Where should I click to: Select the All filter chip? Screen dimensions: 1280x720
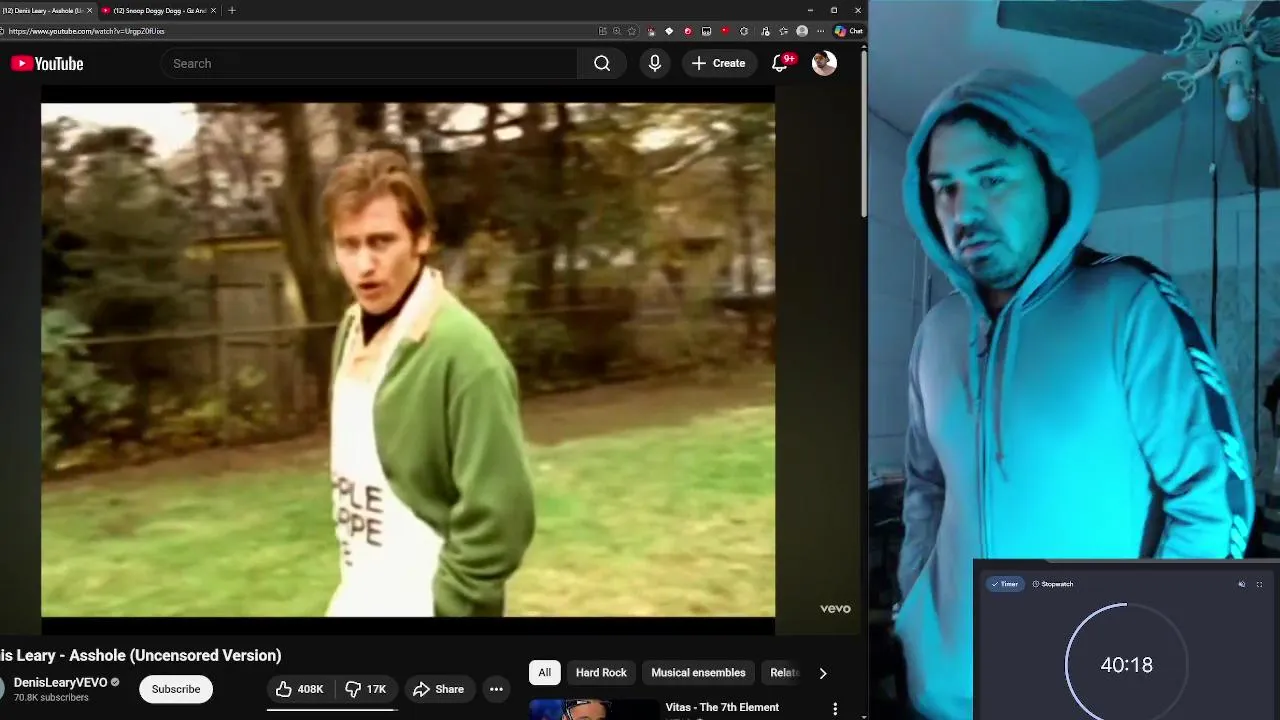click(544, 673)
